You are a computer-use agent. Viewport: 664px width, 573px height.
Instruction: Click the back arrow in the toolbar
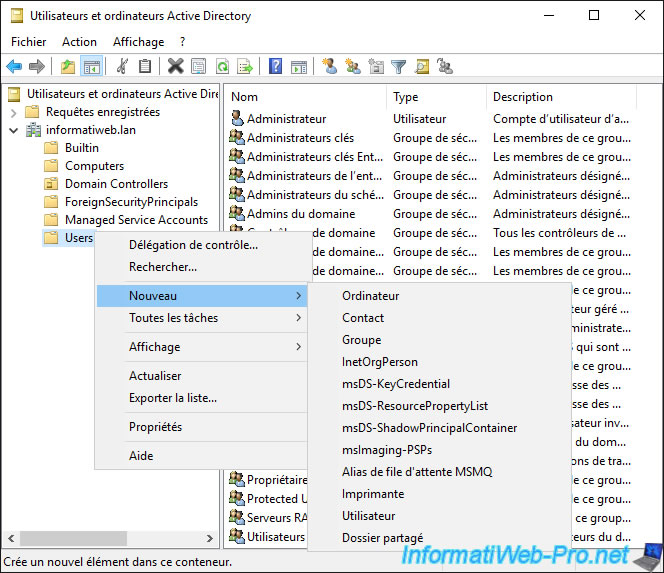click(14, 67)
